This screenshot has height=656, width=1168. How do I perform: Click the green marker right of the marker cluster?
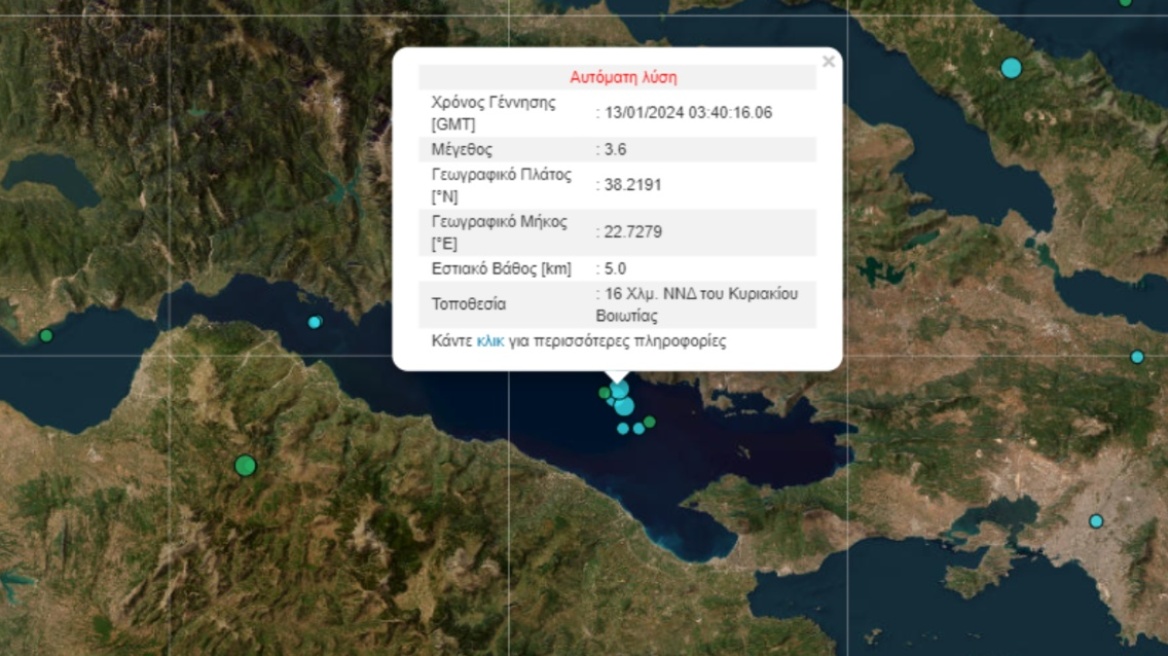pos(650,422)
